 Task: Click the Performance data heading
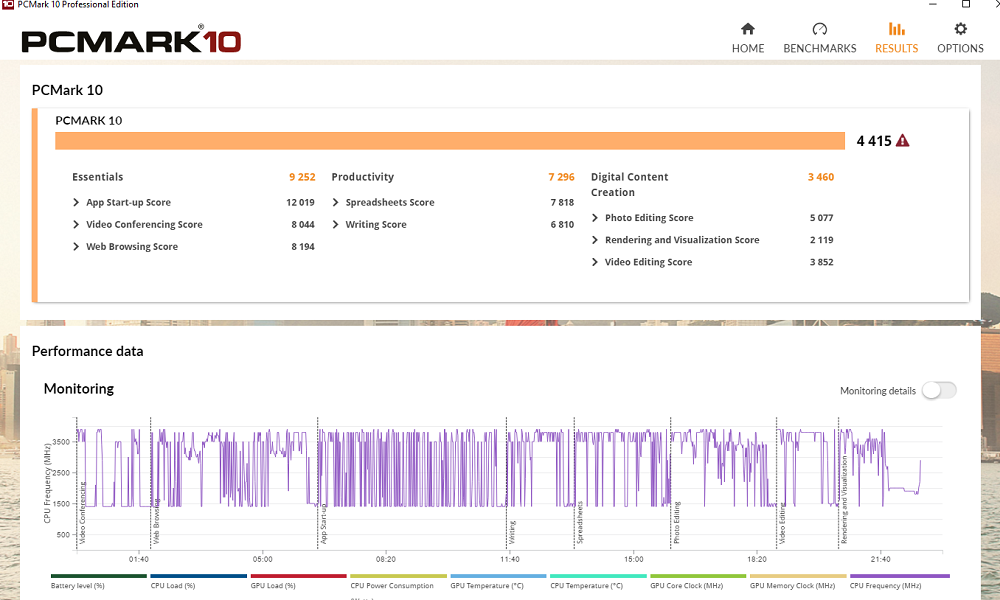(87, 351)
